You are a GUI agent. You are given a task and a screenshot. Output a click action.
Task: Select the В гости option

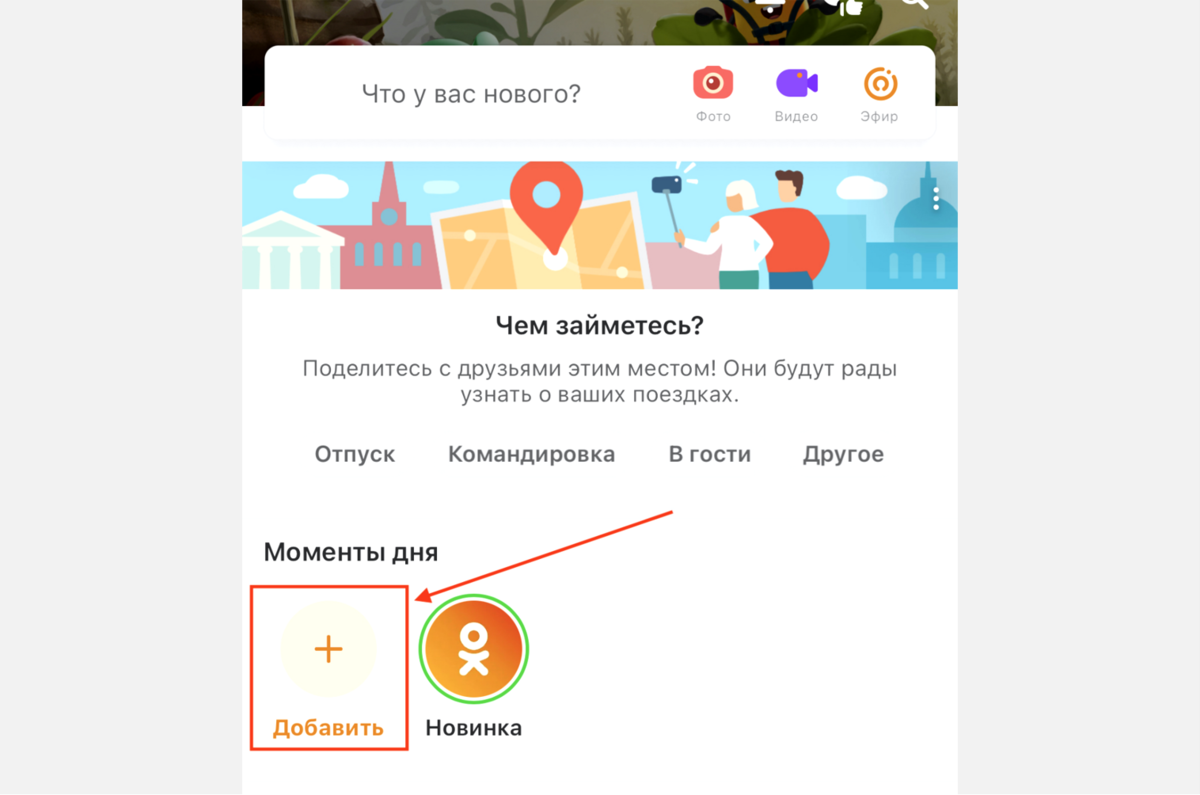tap(709, 454)
